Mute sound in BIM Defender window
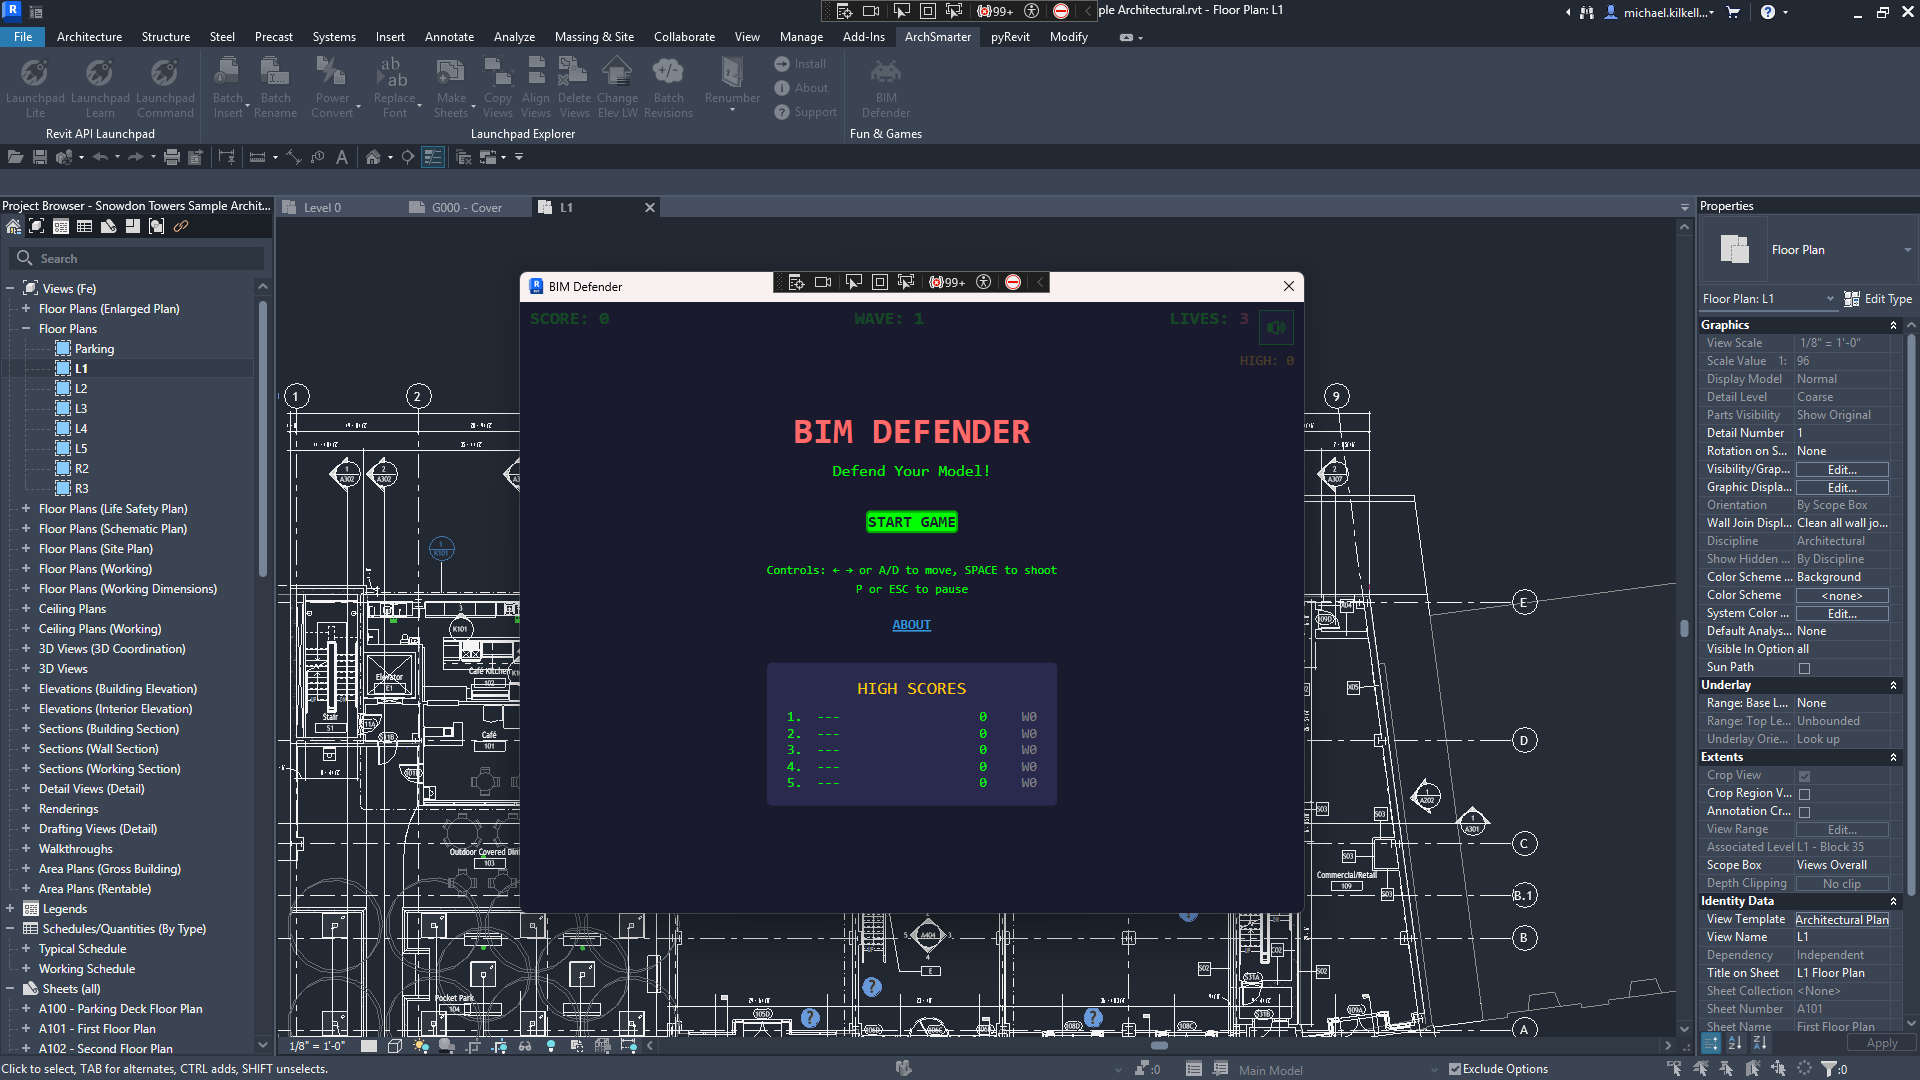 [x=1276, y=327]
